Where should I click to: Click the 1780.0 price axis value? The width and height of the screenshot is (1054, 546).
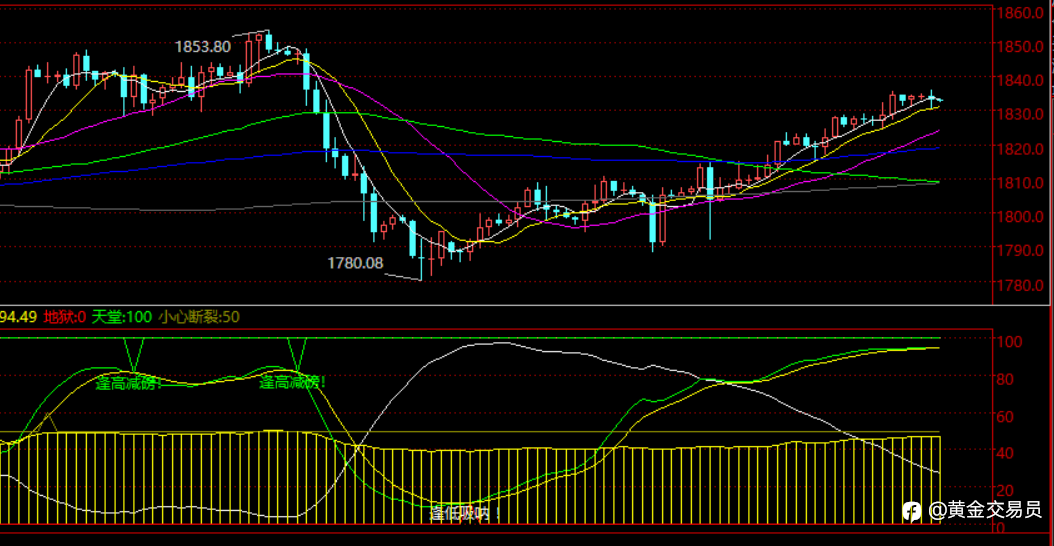pyautogui.click(x=1021, y=284)
